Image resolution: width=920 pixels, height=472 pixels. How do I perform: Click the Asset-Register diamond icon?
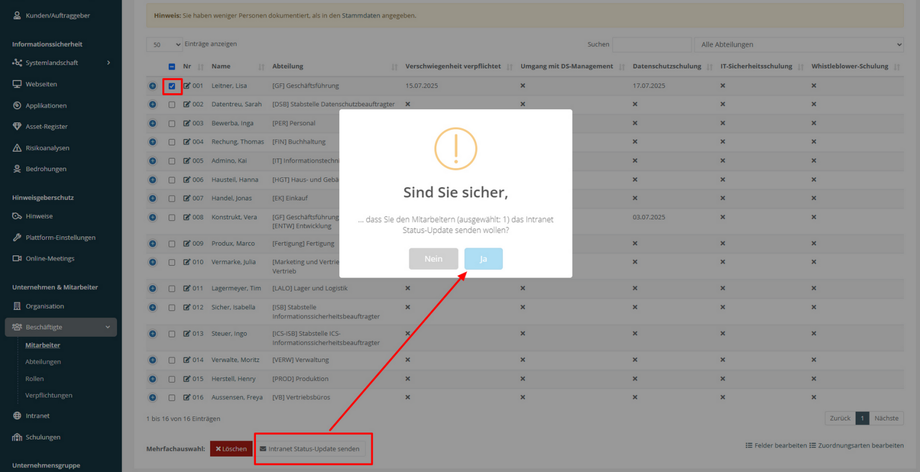click(17, 126)
